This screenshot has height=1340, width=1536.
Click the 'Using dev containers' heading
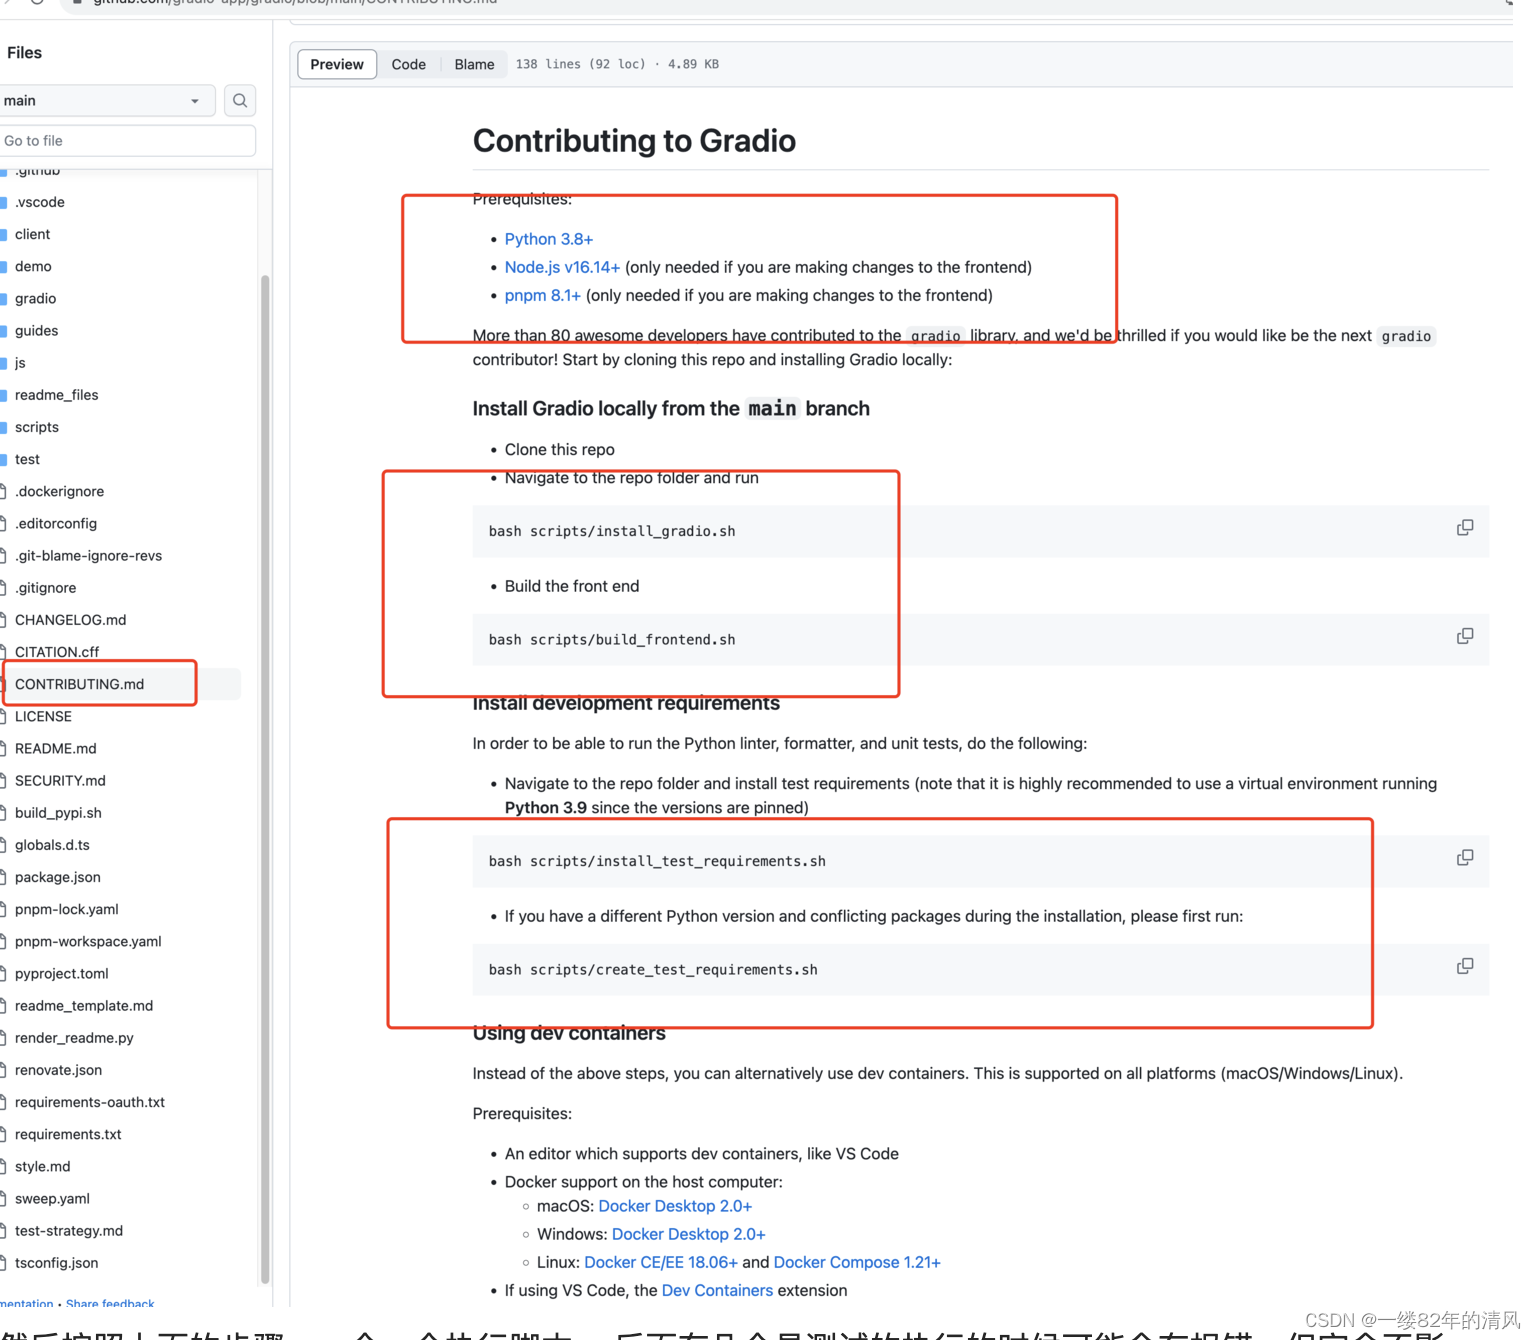click(569, 1033)
